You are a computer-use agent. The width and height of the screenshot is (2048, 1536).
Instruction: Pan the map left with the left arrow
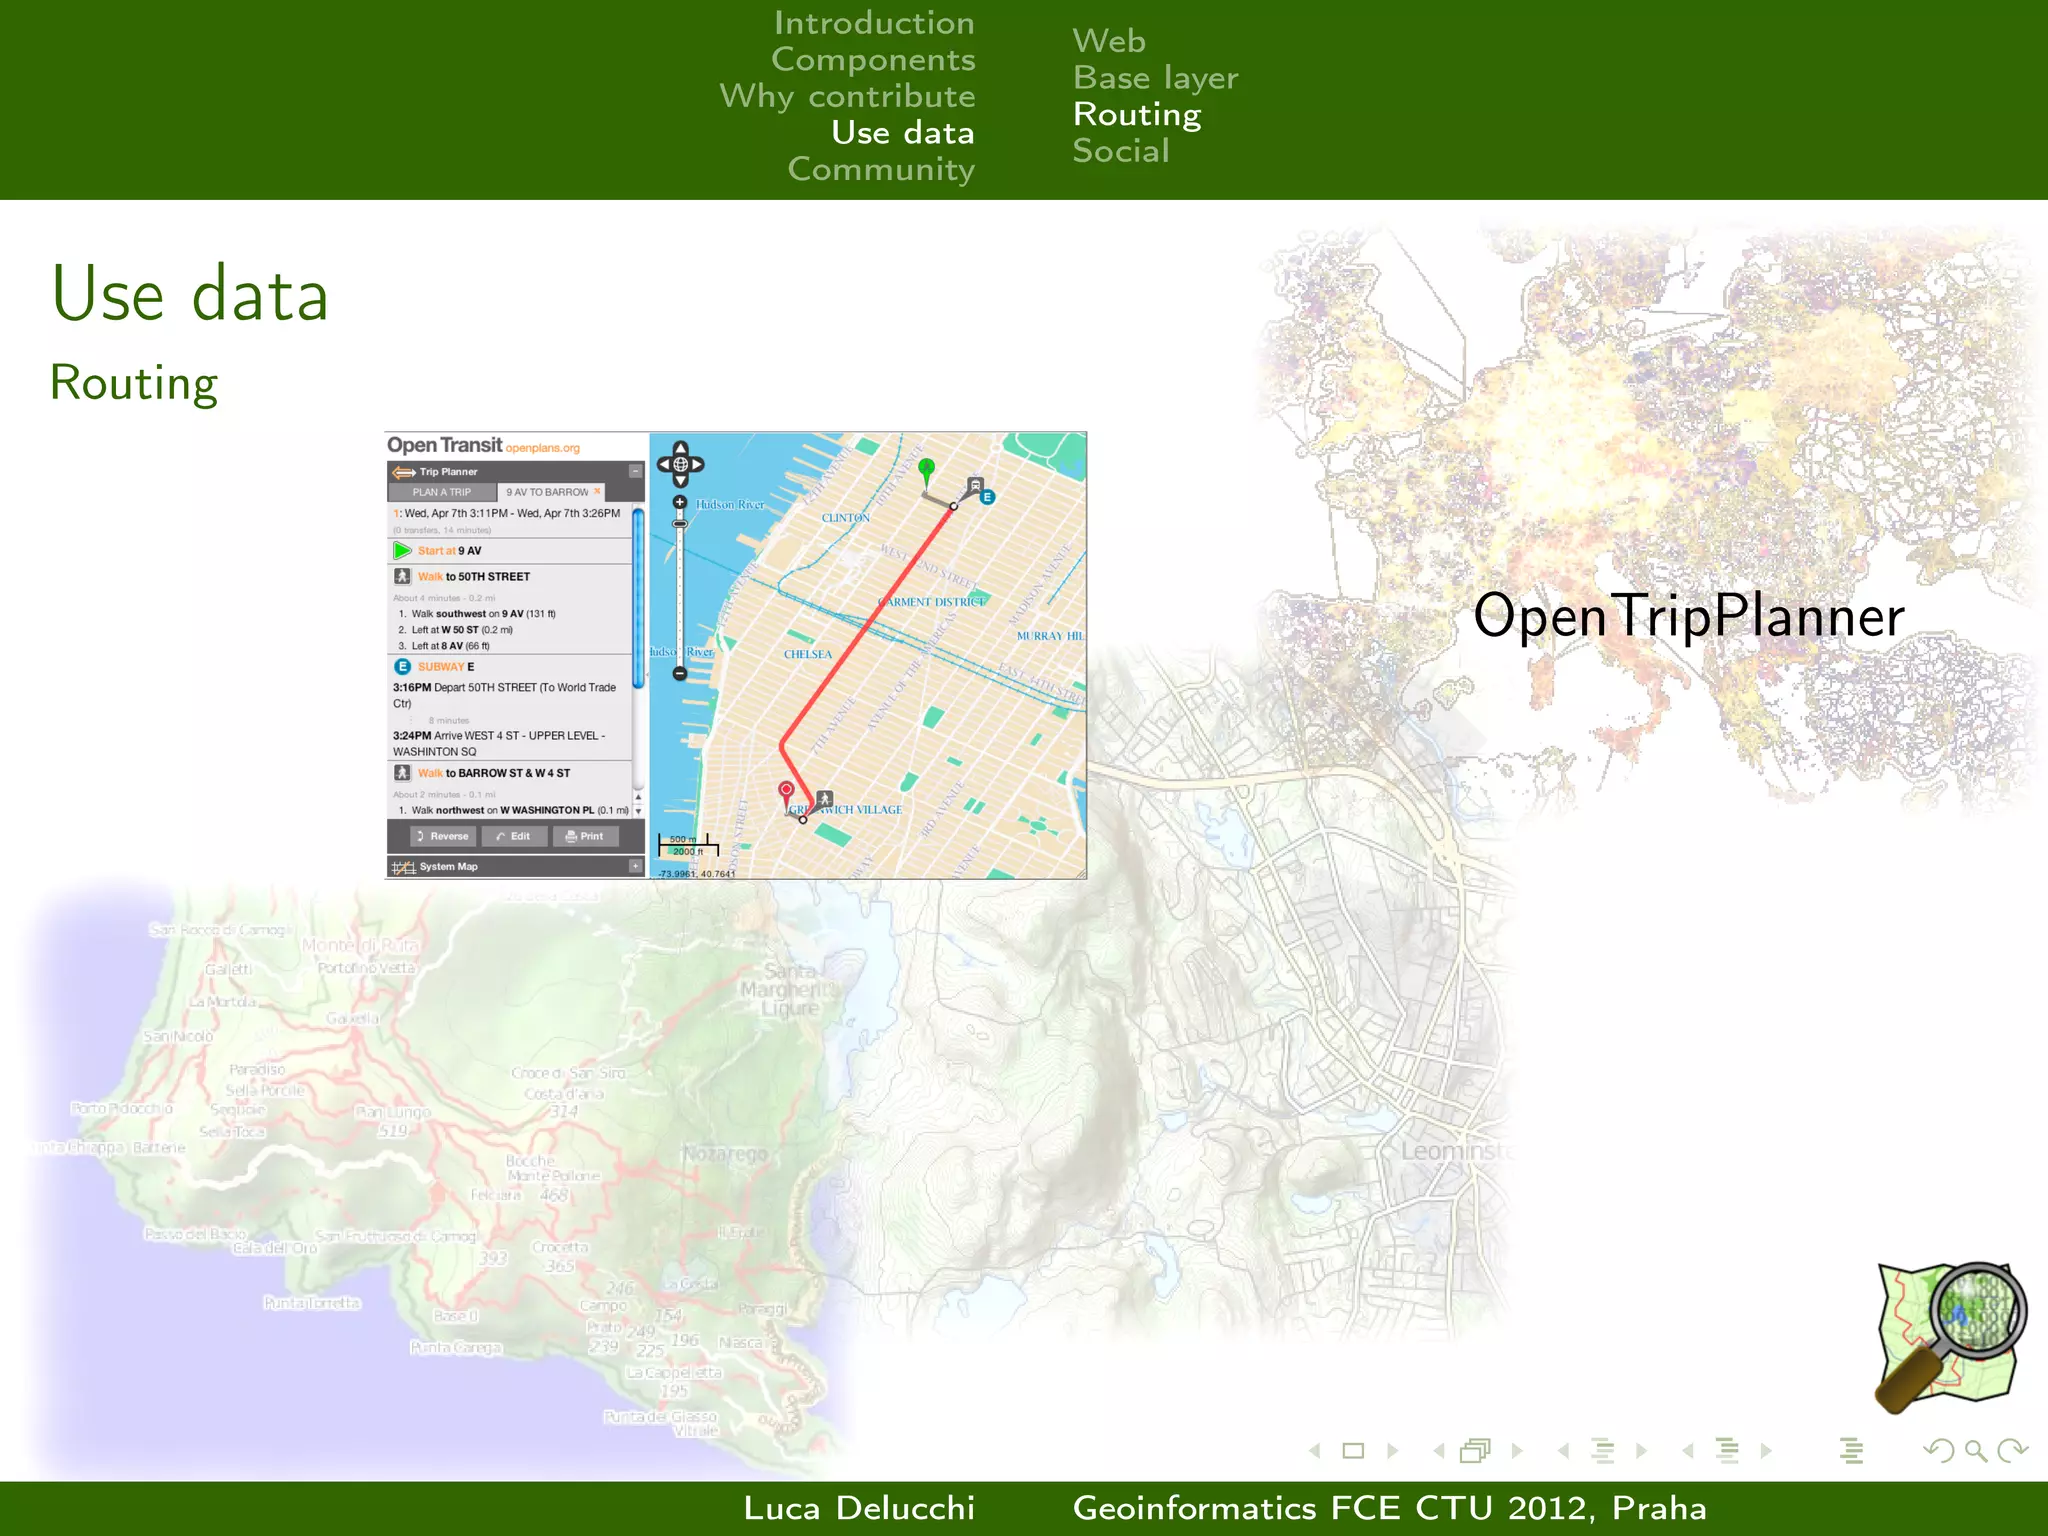coord(663,465)
